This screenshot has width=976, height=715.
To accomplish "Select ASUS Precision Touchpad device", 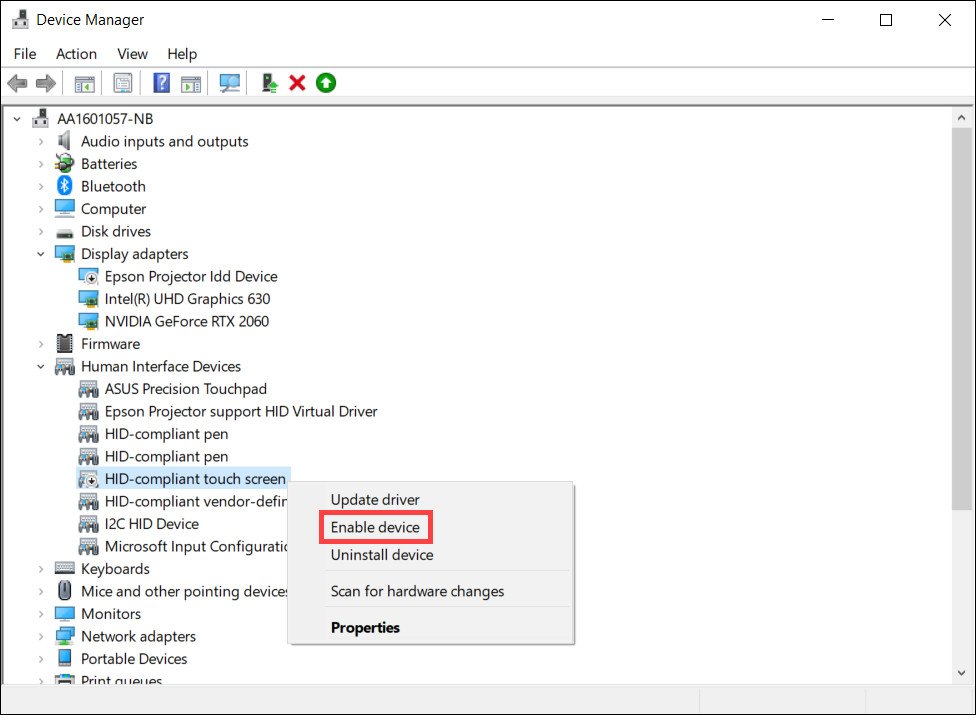I will pos(185,389).
